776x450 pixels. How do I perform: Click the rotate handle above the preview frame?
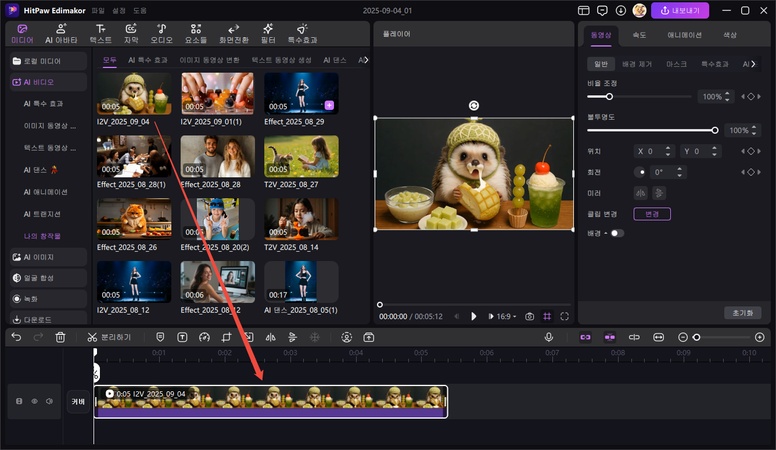[x=474, y=105]
